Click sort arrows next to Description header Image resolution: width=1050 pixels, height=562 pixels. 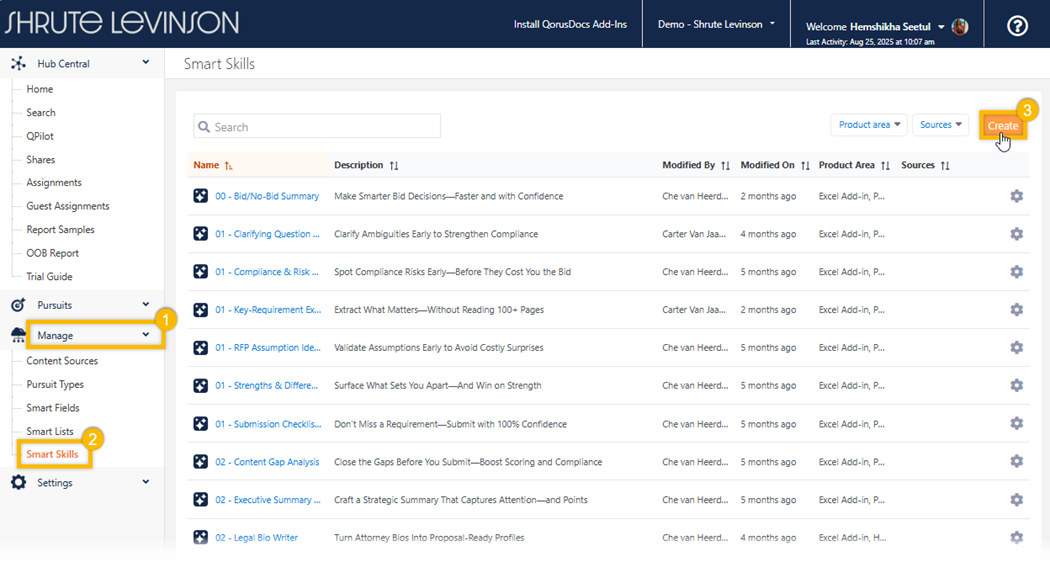(394, 166)
